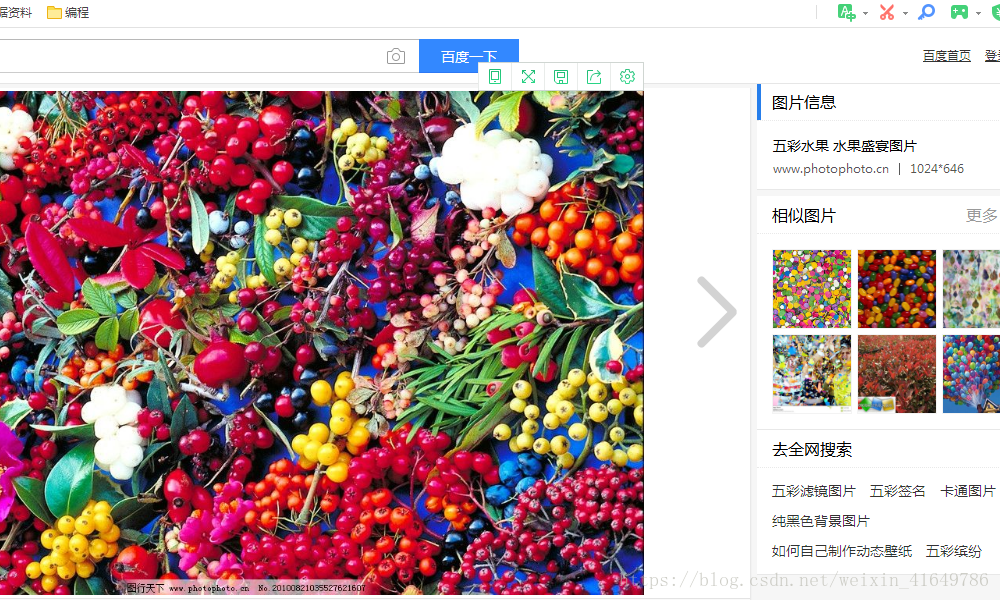Expand the game controller dropdown arrow
This screenshot has height=600, width=1000.
(978, 13)
